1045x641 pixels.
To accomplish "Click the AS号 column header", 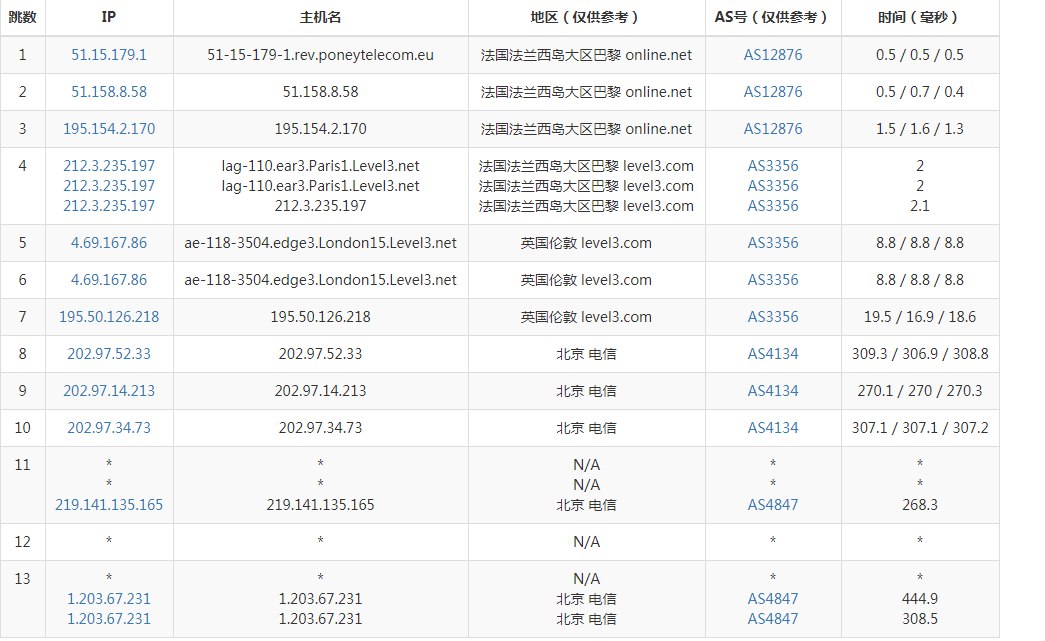I will 772,18.
